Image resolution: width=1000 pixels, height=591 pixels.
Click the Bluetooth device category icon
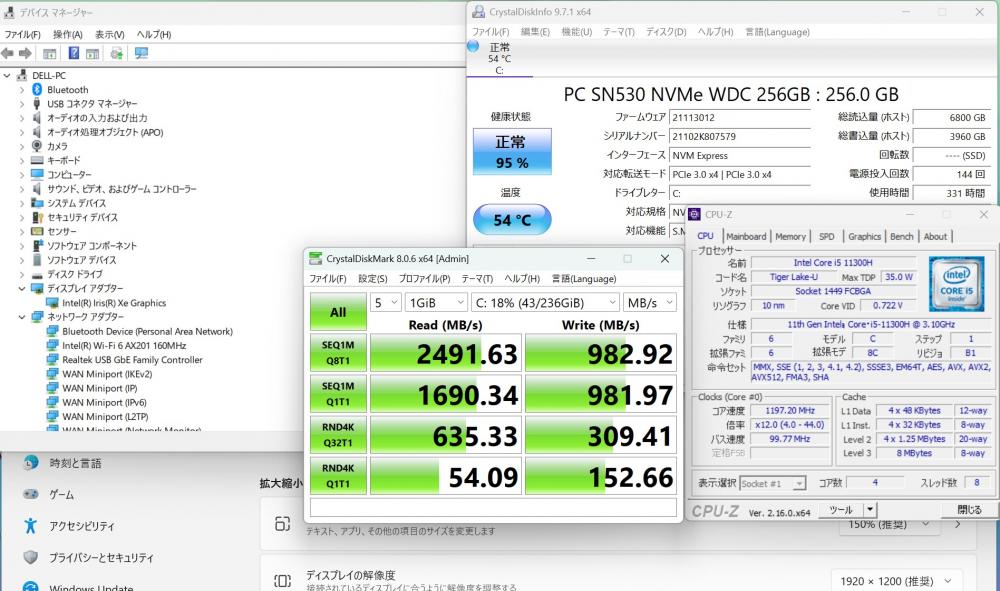pyautogui.click(x=37, y=89)
